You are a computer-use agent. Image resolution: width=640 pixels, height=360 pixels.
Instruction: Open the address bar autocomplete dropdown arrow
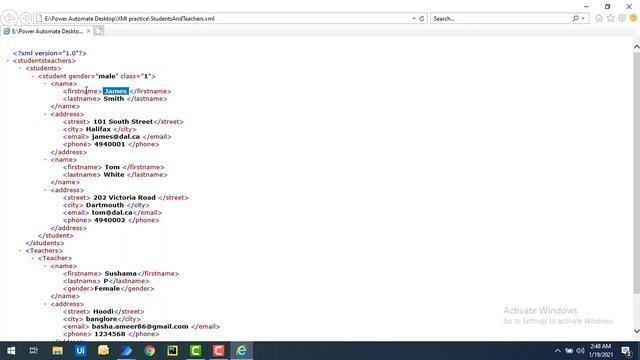[414, 18]
